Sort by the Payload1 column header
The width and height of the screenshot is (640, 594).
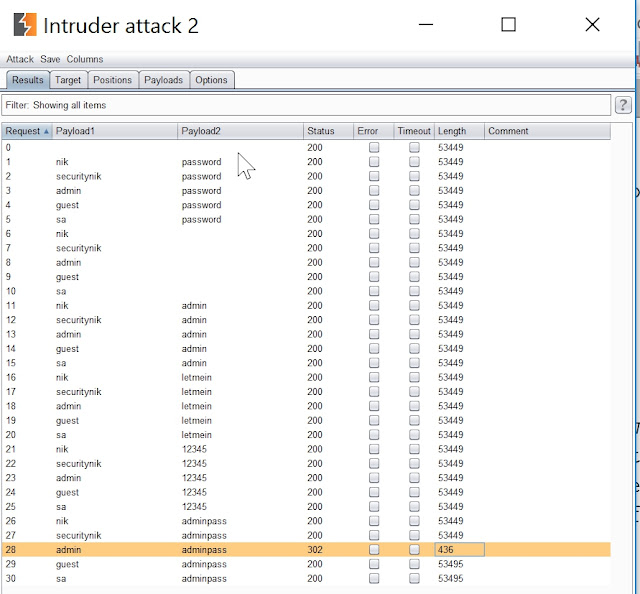coord(115,131)
